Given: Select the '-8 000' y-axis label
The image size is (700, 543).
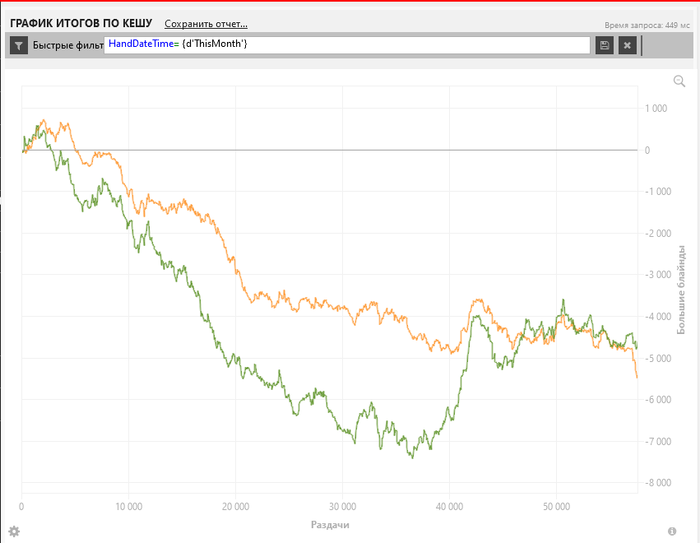Looking at the screenshot, I should pyautogui.click(x=658, y=483).
